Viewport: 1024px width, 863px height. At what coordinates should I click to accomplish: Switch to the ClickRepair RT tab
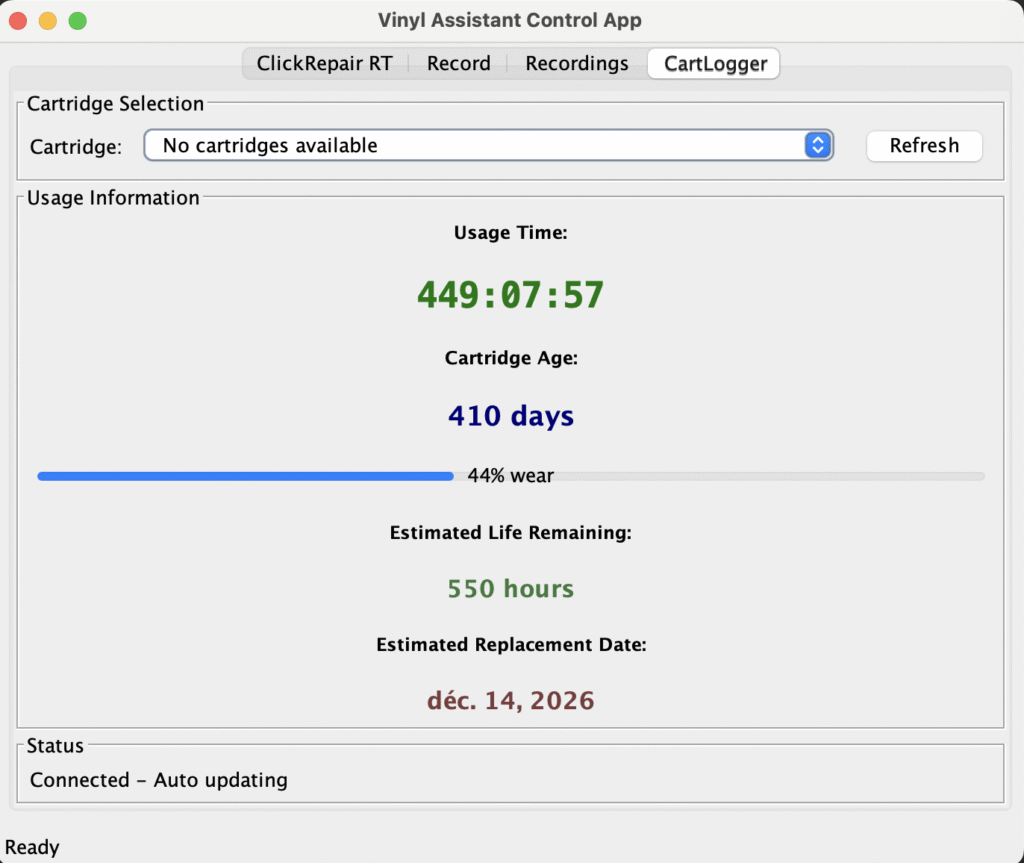tap(325, 63)
